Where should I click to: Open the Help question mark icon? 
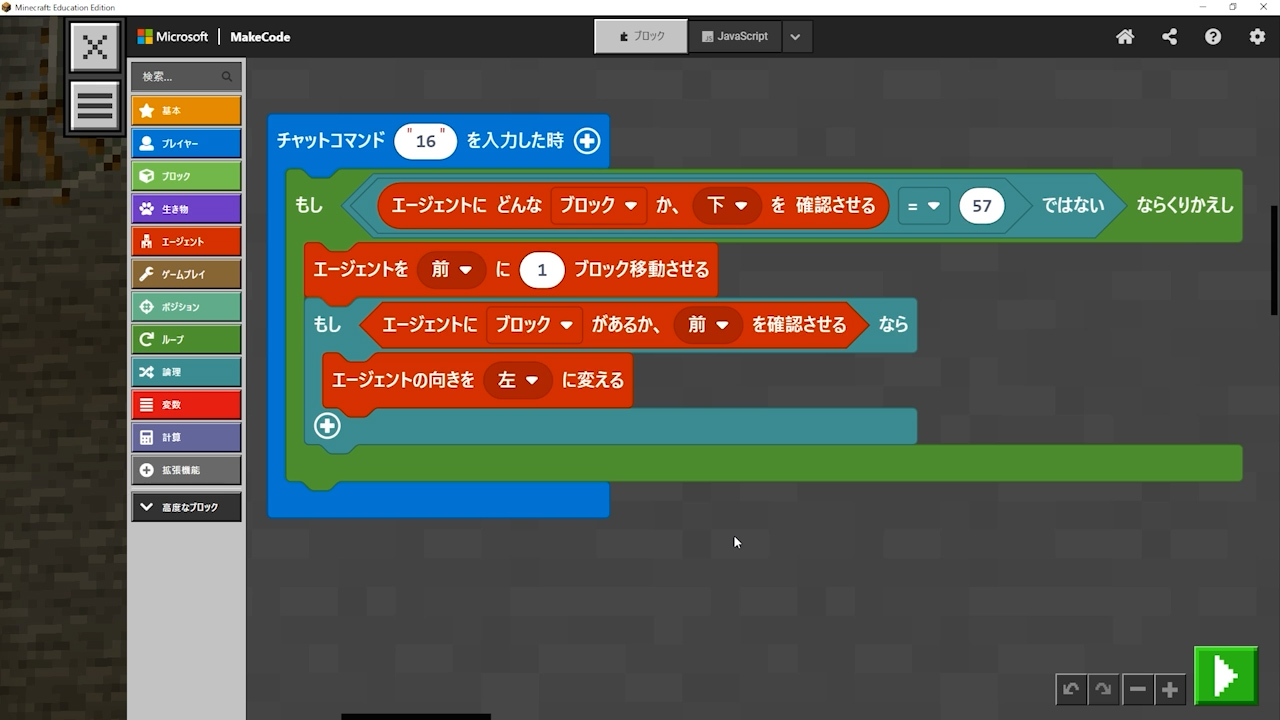(1213, 37)
